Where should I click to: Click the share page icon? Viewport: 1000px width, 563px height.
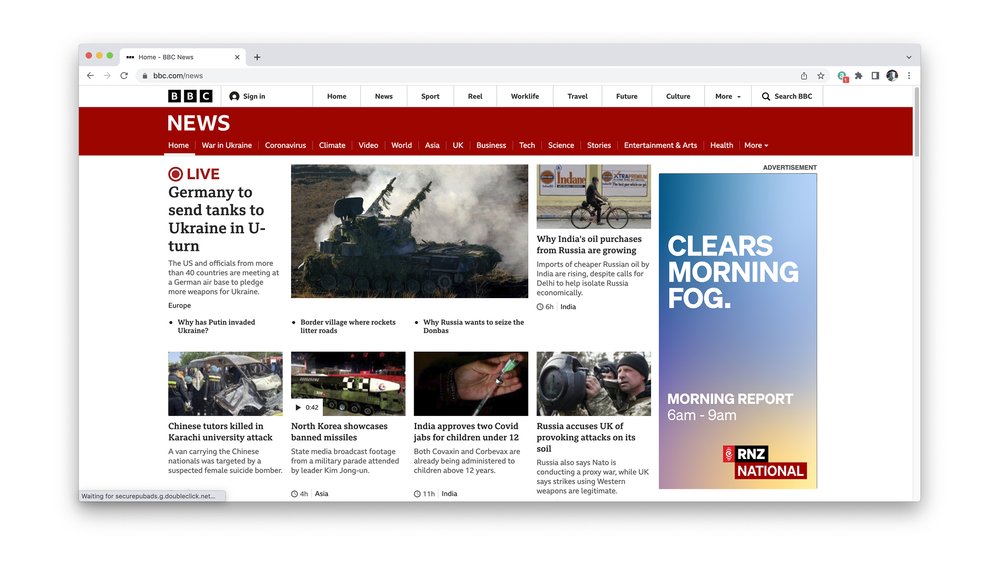click(804, 75)
